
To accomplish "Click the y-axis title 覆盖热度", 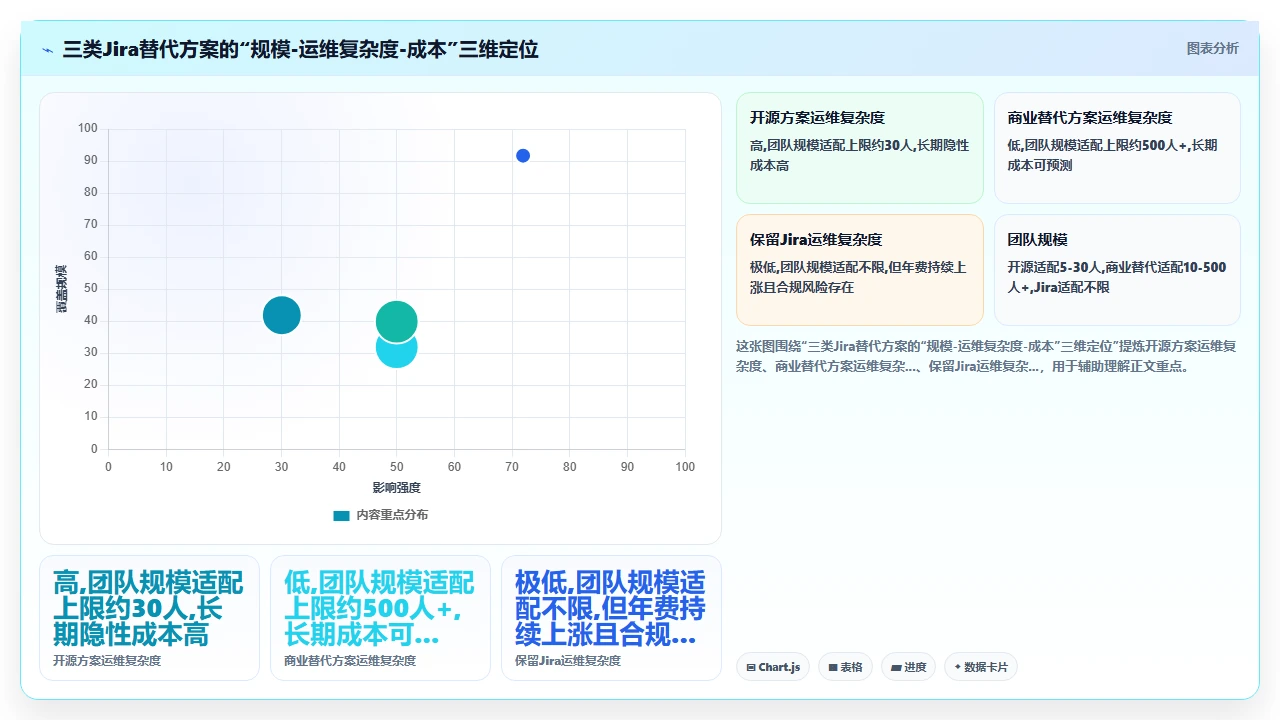I will click(x=61, y=289).
